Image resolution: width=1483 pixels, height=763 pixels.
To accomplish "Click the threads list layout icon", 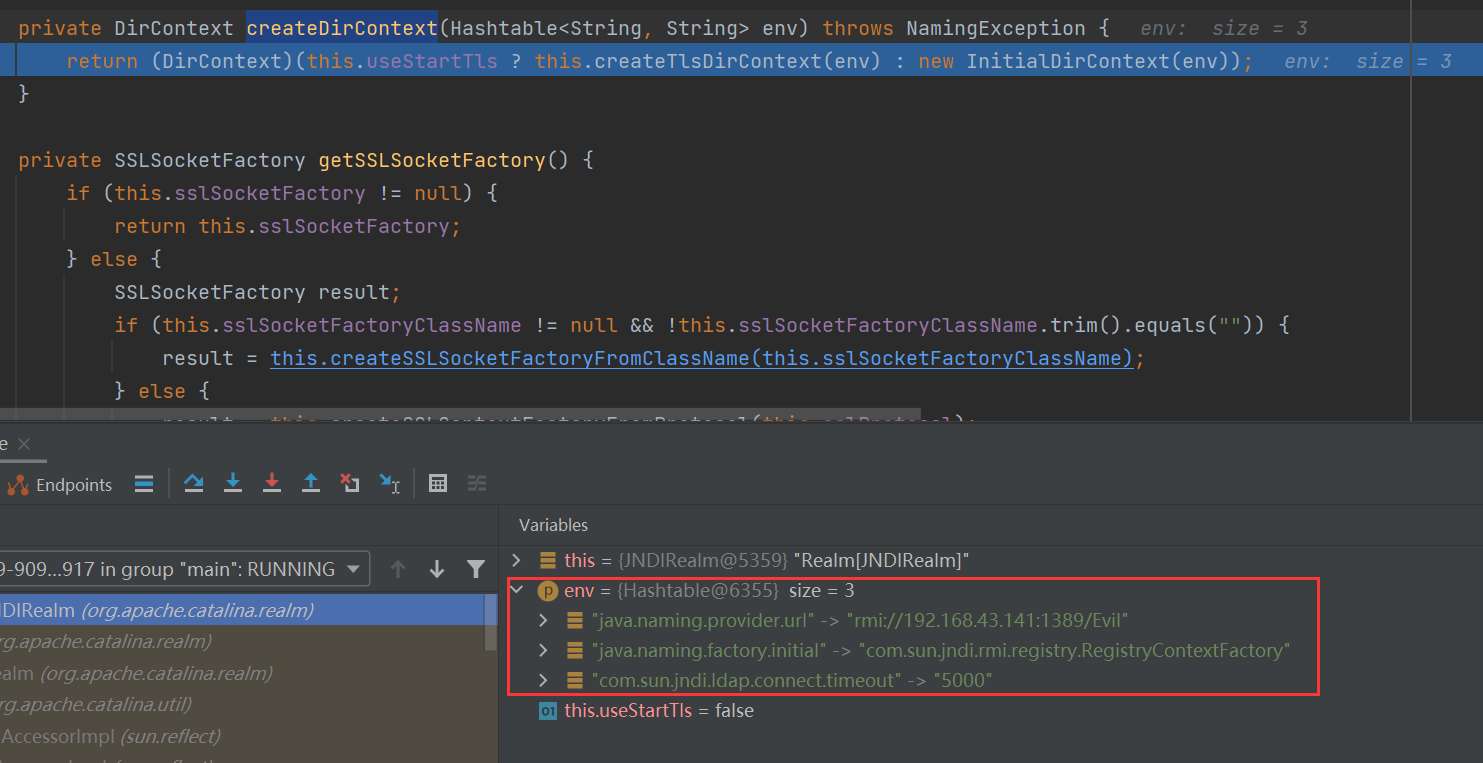I will [x=144, y=484].
